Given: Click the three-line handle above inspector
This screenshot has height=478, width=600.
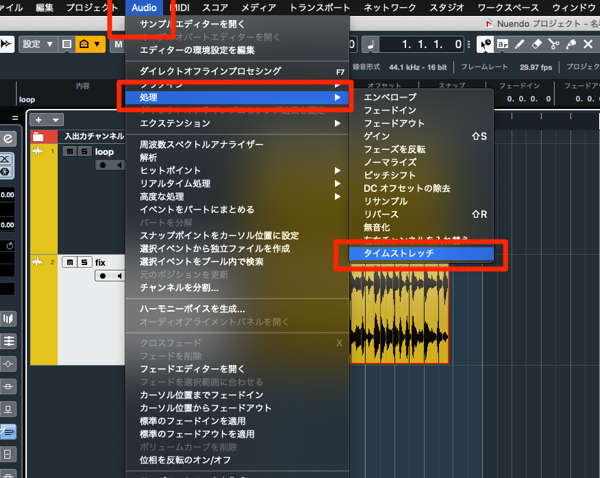Looking at the screenshot, I should tap(15, 118).
